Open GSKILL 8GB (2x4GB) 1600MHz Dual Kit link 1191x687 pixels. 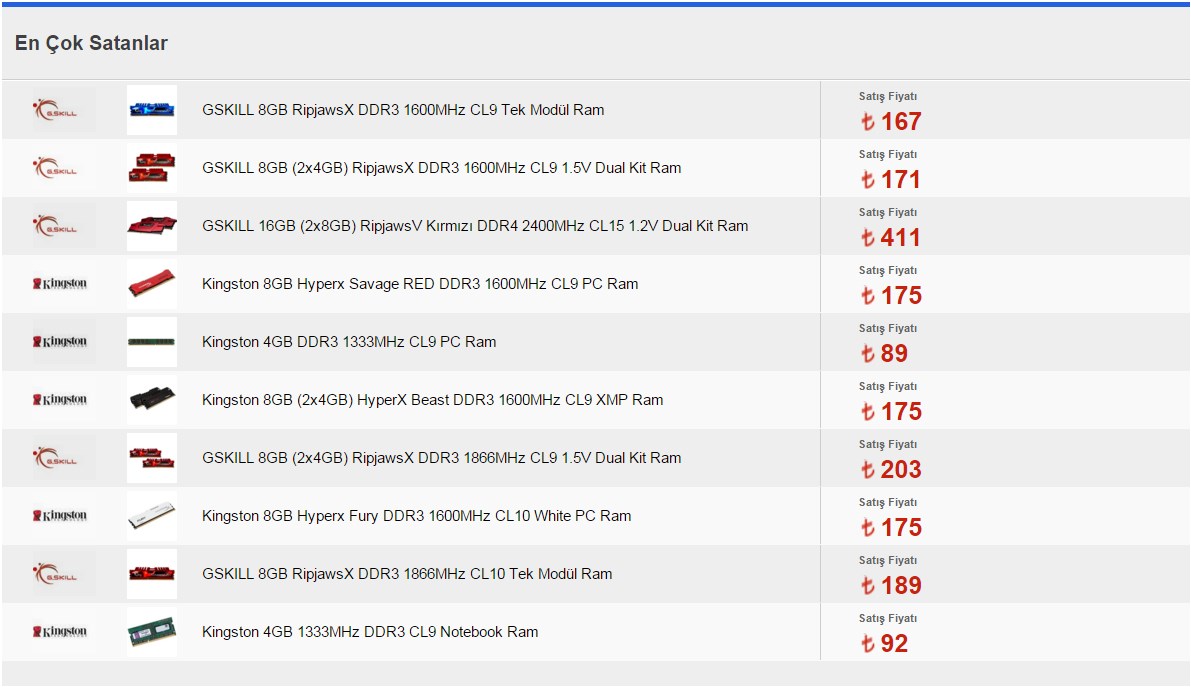pos(441,168)
